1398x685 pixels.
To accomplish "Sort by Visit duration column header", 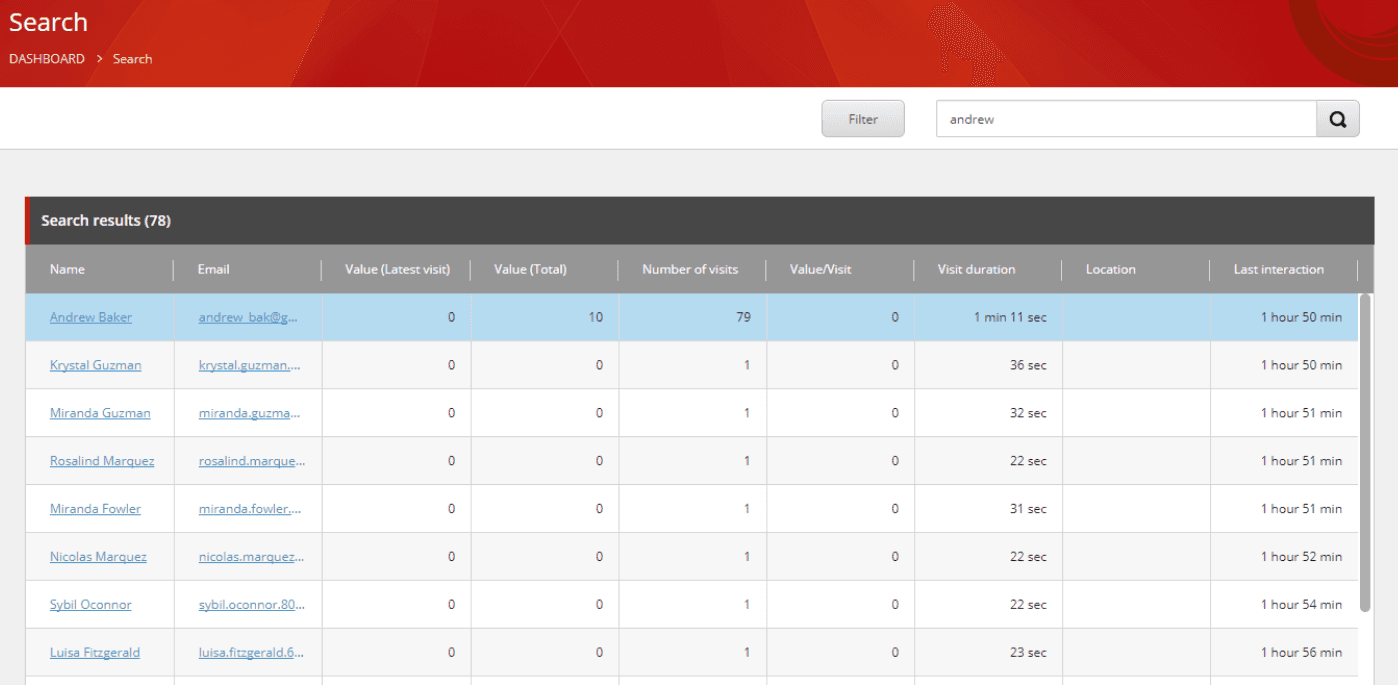I will click(x=976, y=269).
